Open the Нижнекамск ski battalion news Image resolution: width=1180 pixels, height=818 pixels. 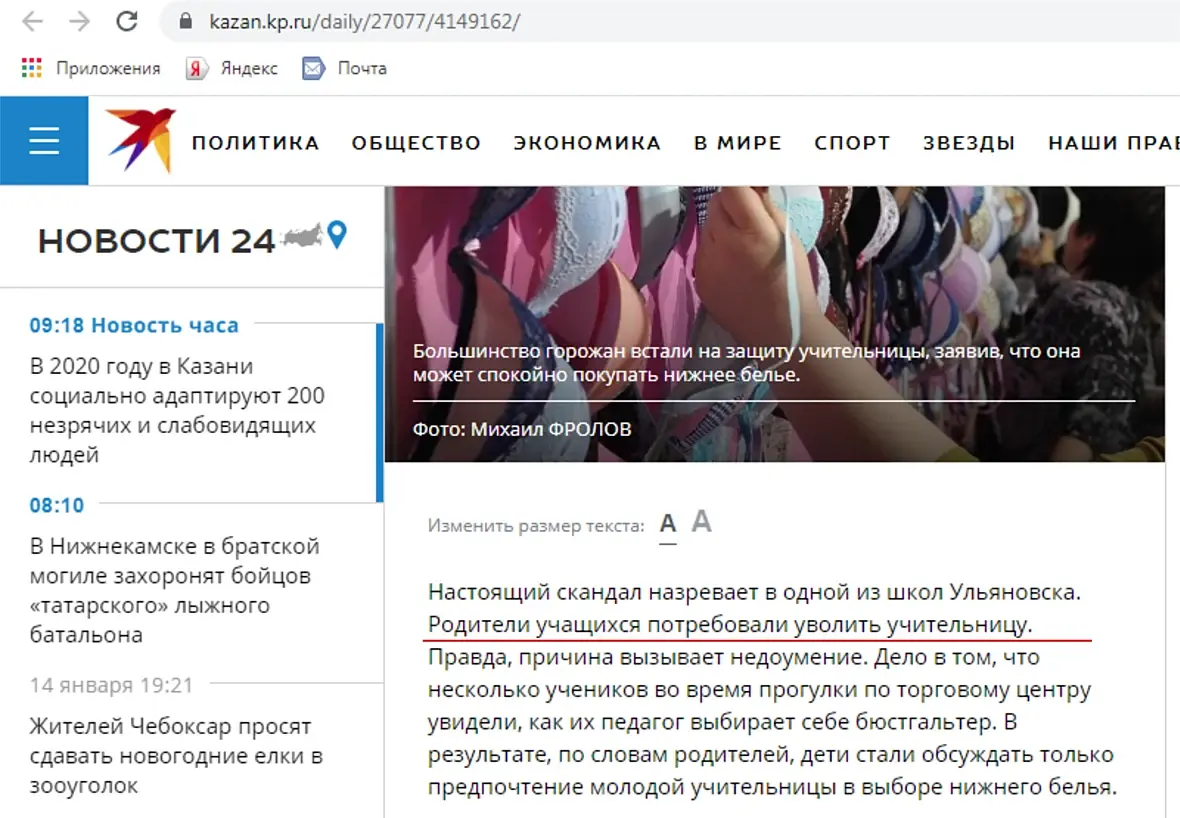pos(175,590)
